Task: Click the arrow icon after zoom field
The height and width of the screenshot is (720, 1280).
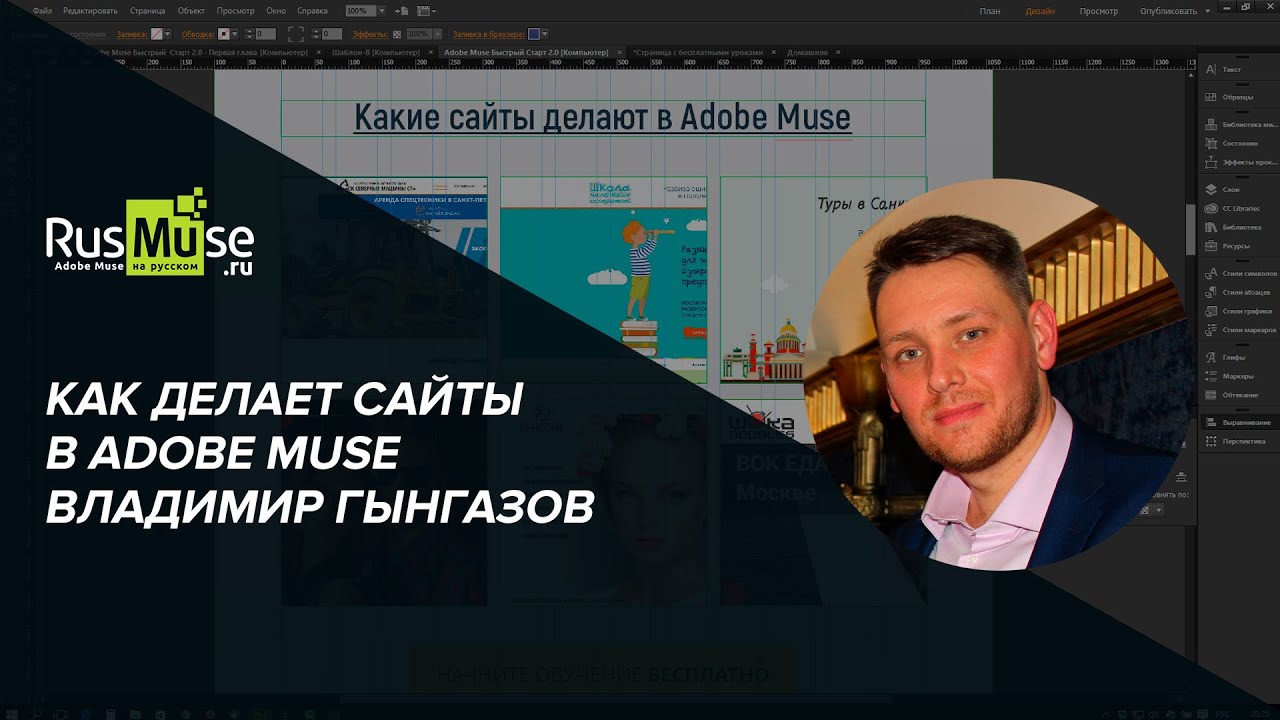Action: point(402,11)
